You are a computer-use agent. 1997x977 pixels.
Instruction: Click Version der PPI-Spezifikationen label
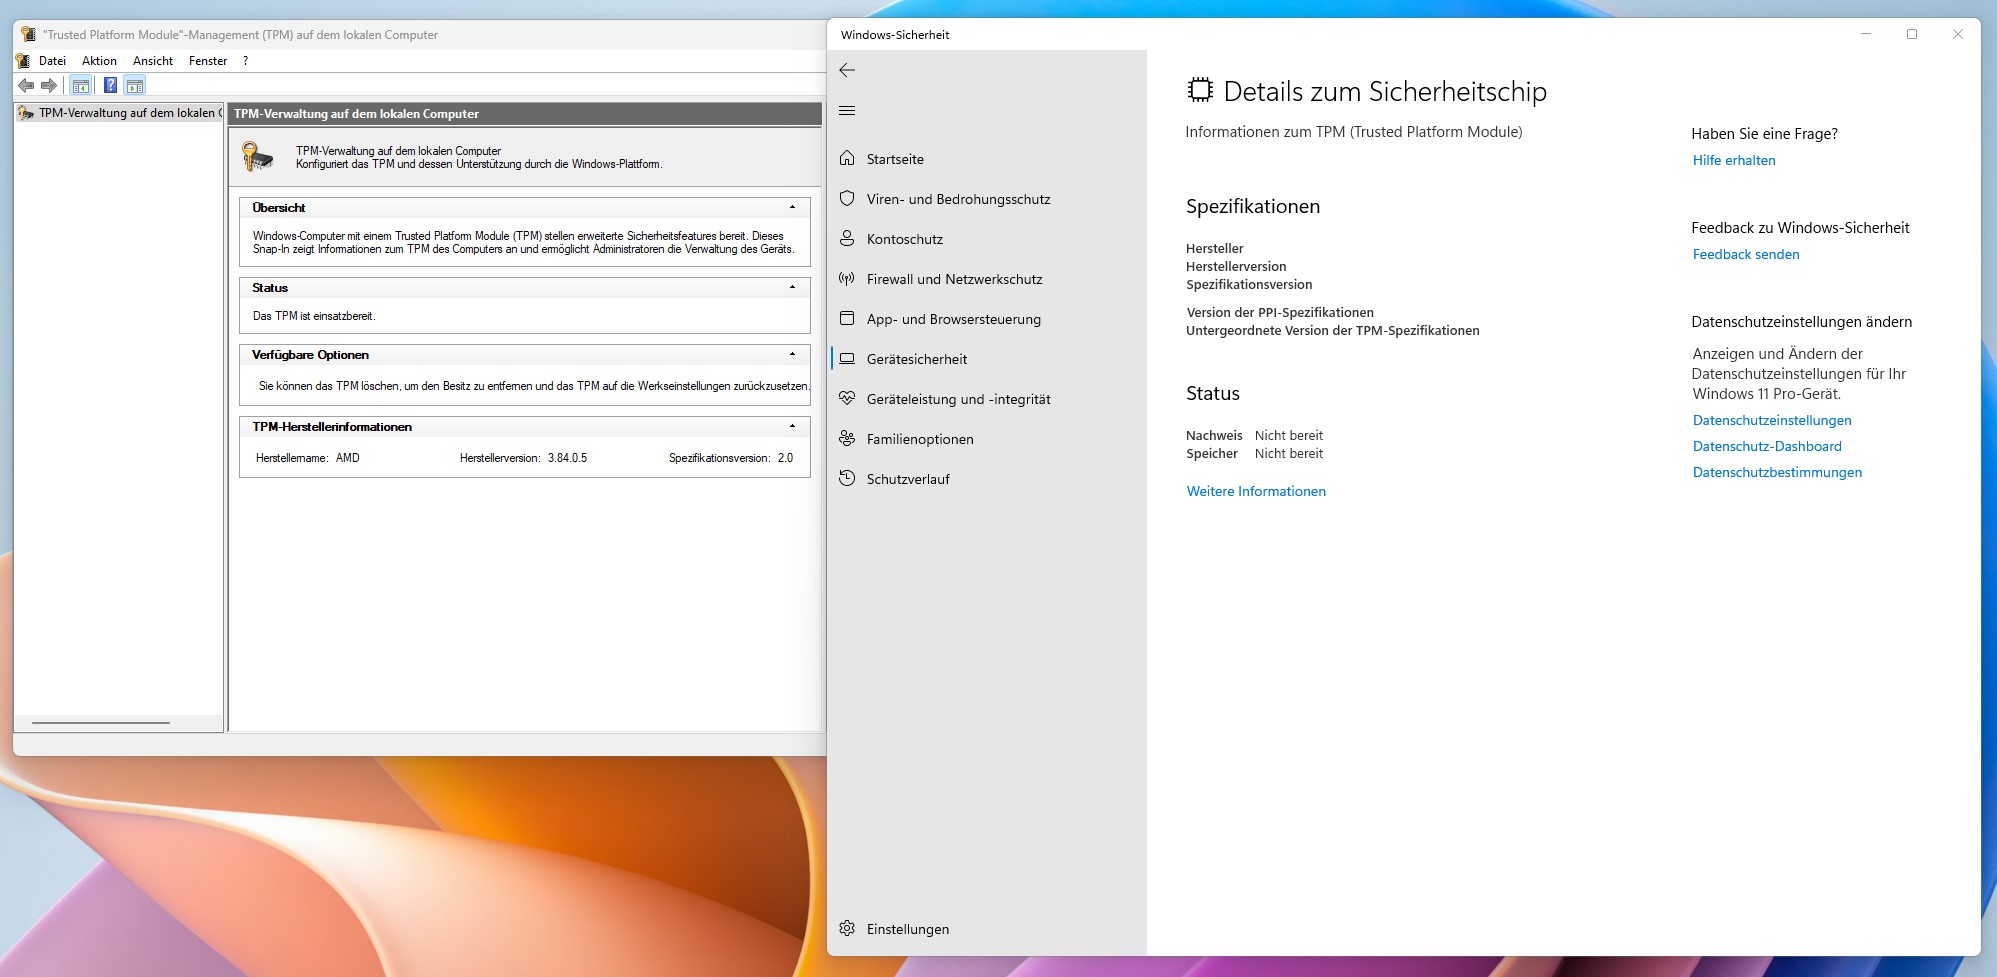(x=1280, y=312)
